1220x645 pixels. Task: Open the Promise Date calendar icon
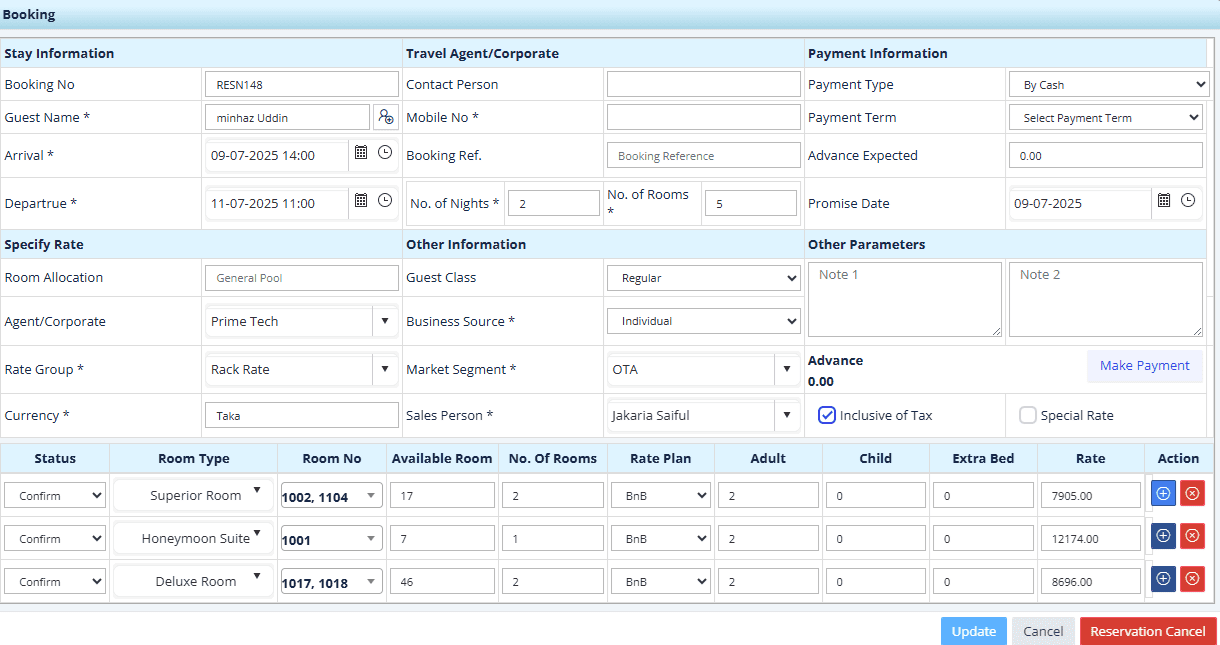tap(1164, 201)
